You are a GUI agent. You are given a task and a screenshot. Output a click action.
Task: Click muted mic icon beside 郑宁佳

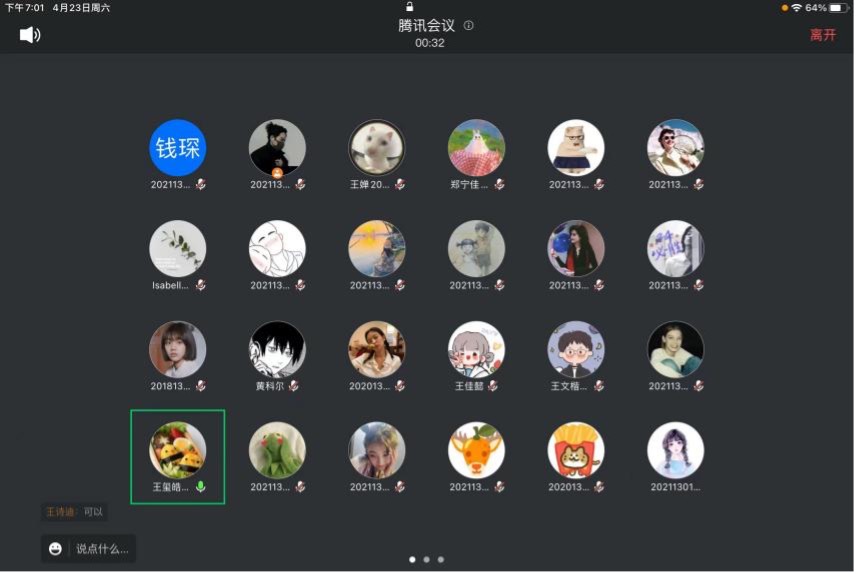[499, 184]
